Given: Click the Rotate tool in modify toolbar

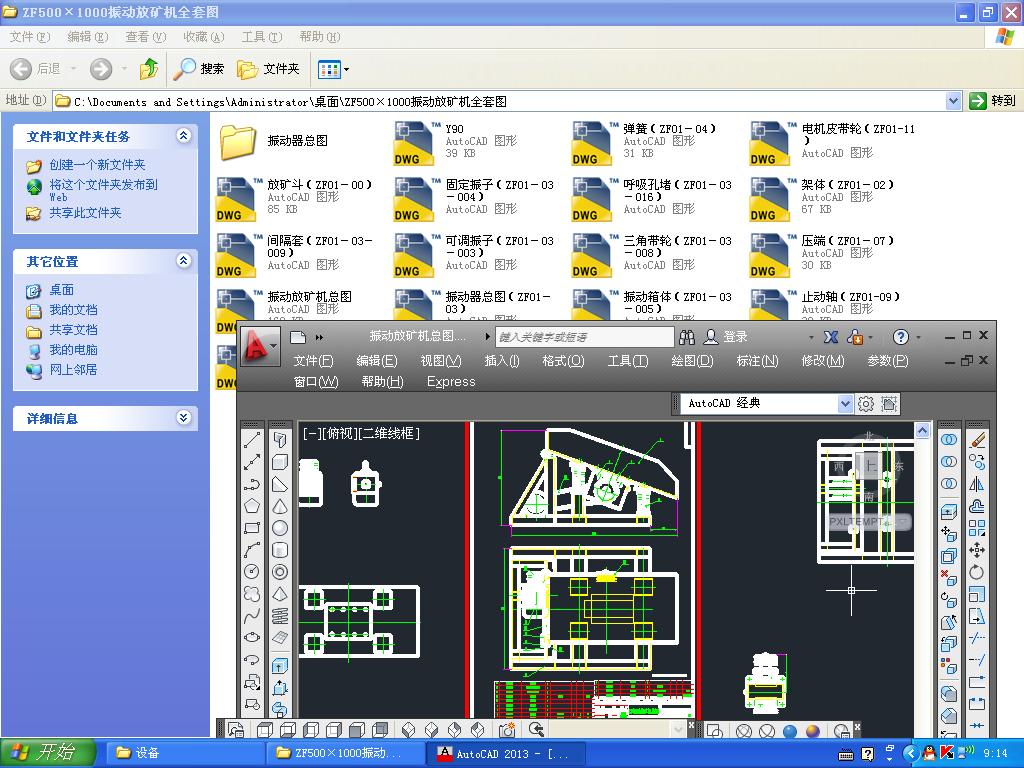Looking at the screenshot, I should click(x=977, y=572).
